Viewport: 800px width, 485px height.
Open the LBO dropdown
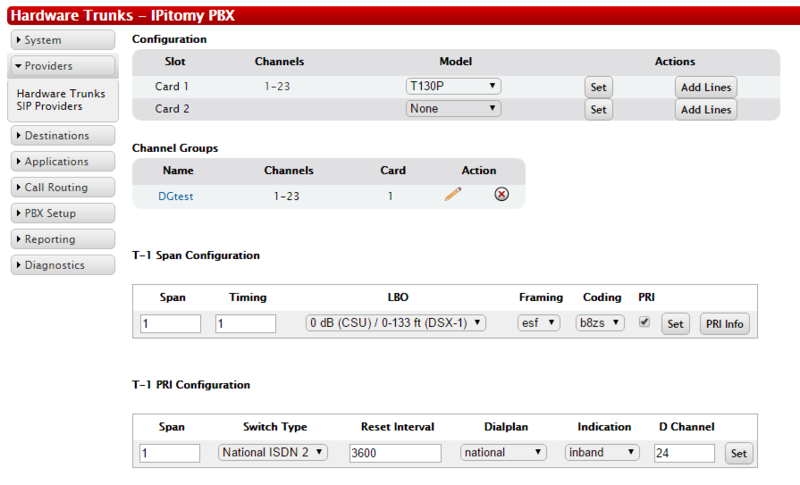coord(396,323)
